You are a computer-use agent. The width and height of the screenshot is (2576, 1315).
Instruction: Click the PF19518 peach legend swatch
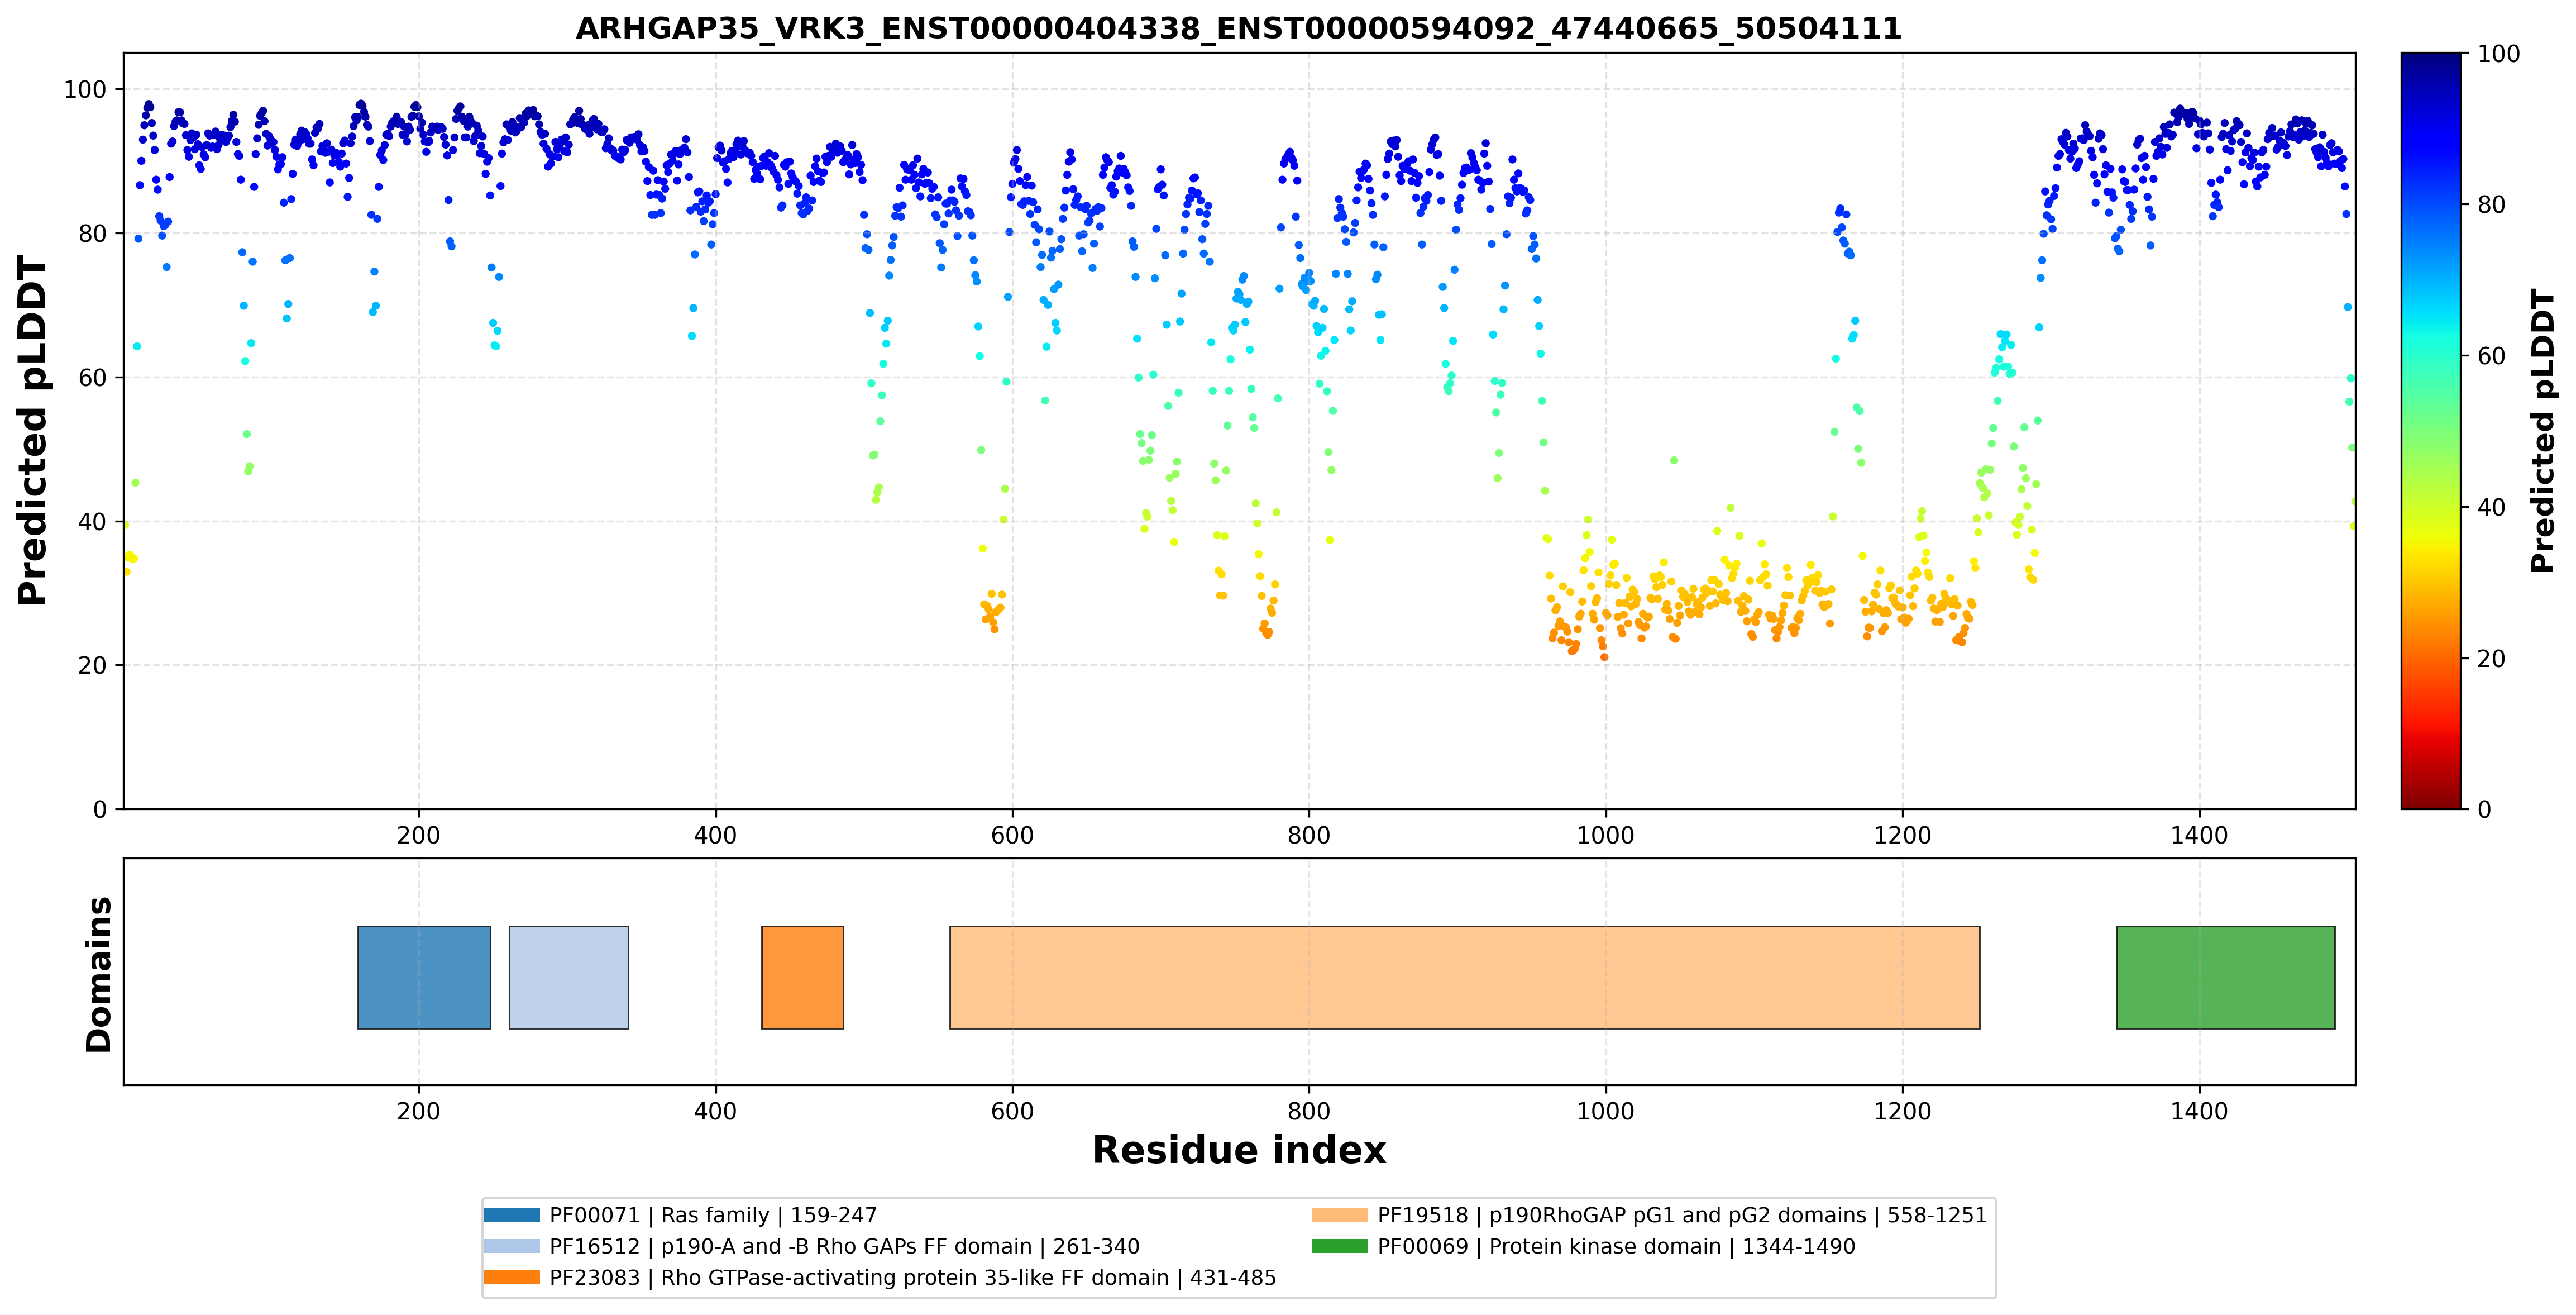point(1339,1215)
